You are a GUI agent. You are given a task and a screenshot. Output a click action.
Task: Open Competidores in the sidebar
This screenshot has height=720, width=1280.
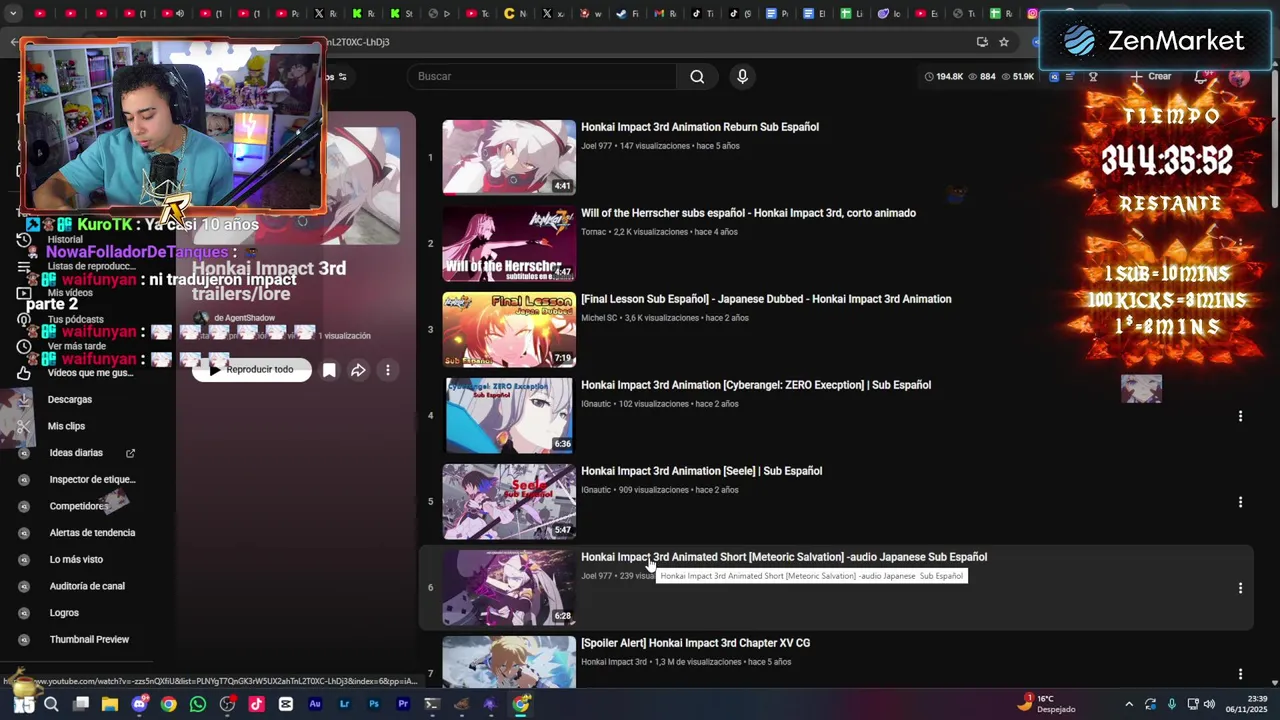[x=79, y=506]
